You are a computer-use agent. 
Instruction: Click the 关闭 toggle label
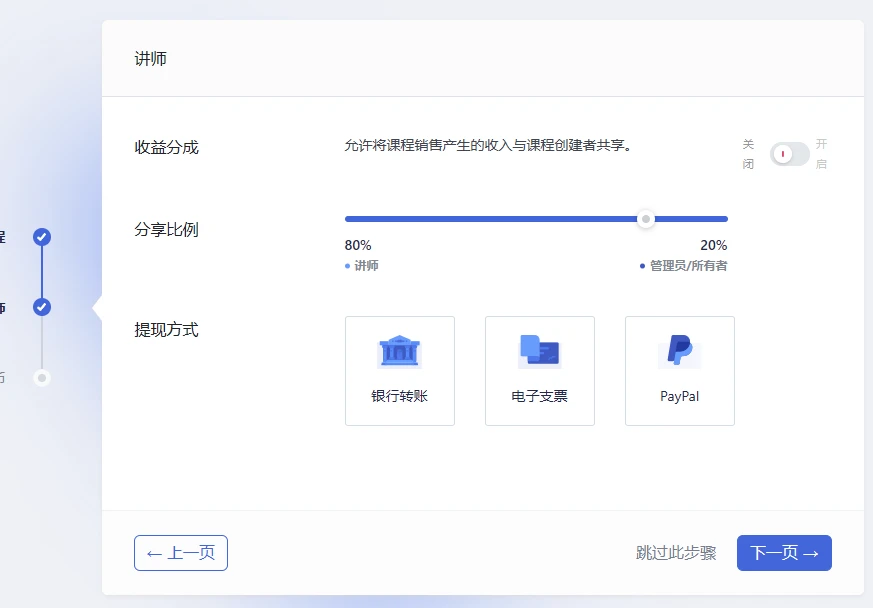coord(747,154)
